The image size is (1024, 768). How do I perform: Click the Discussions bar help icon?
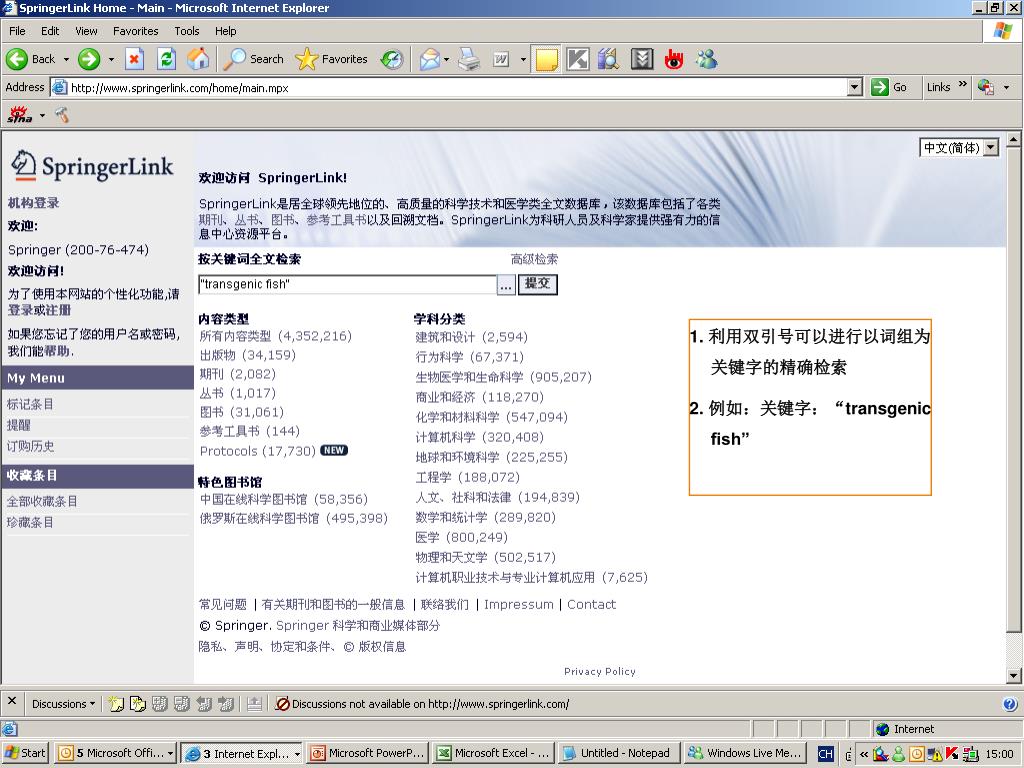point(1010,704)
